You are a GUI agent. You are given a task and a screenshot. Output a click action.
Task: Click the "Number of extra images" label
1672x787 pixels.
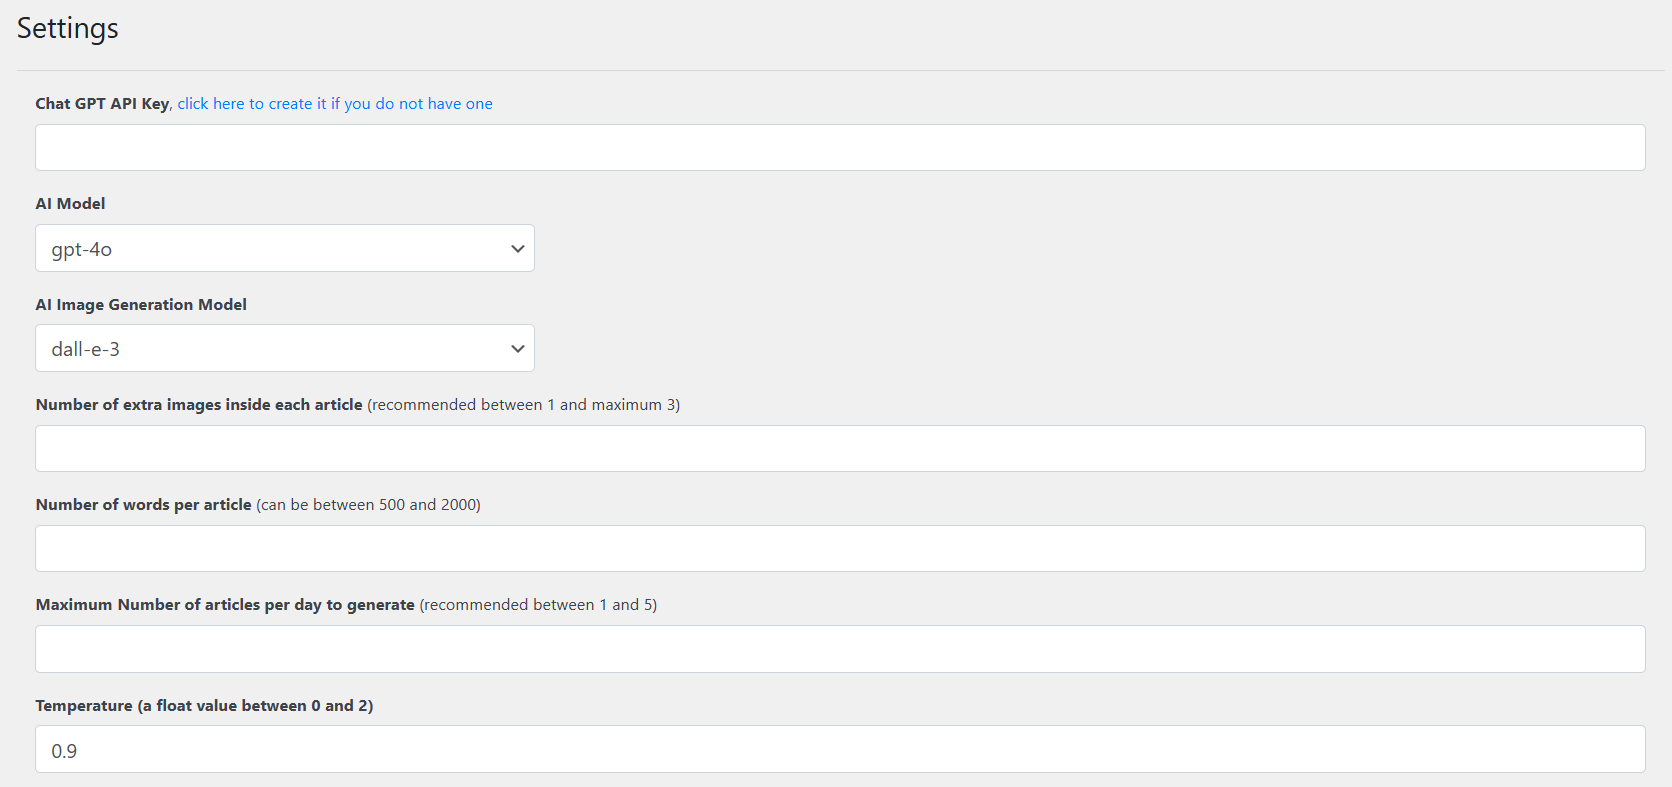click(199, 405)
